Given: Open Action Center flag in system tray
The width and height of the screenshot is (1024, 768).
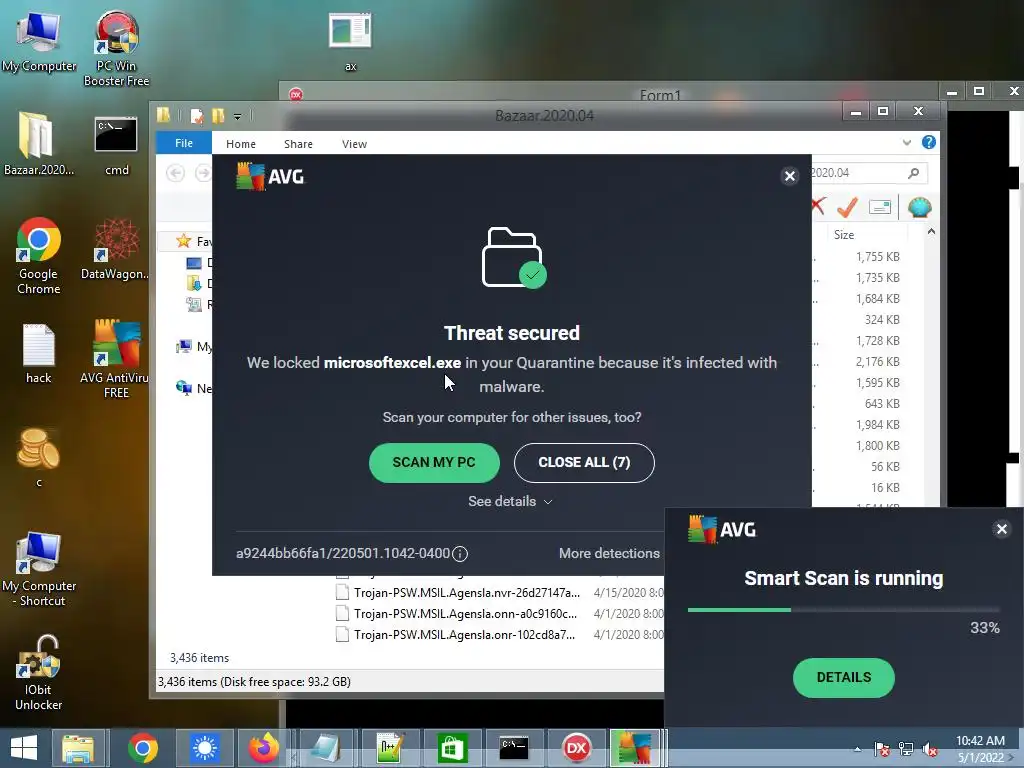Looking at the screenshot, I should (882, 748).
